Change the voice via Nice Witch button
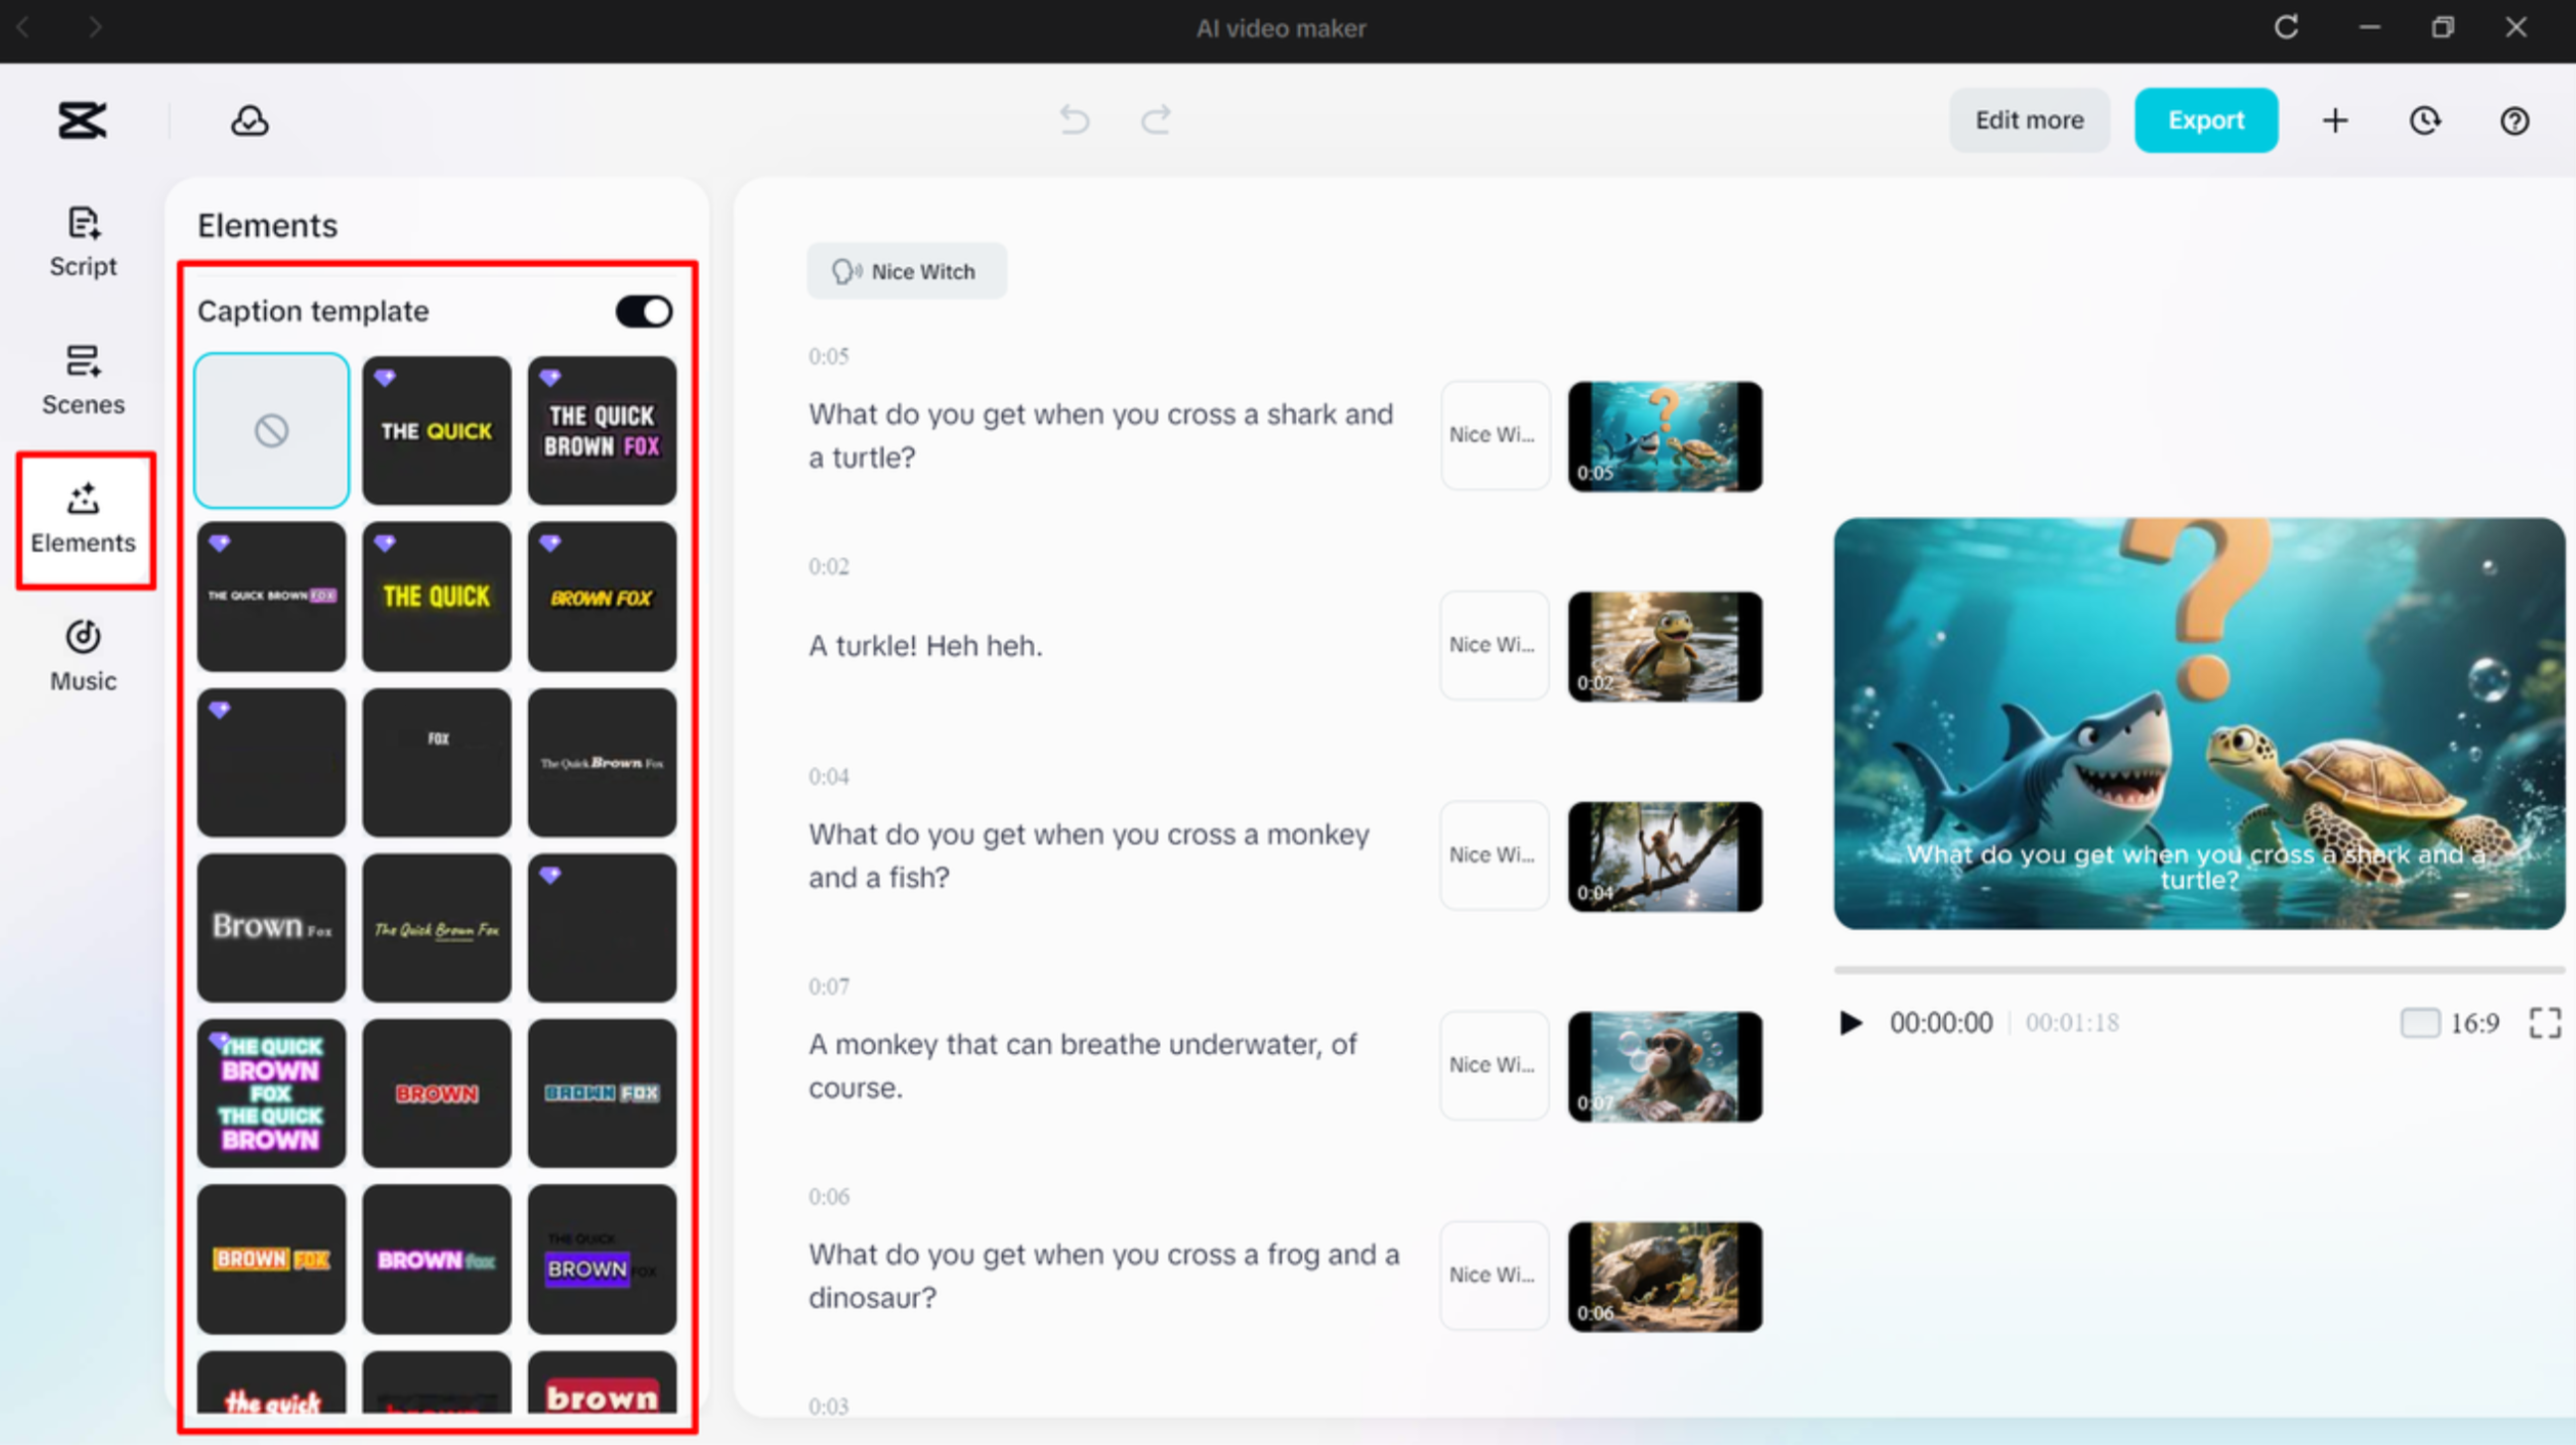This screenshot has width=2576, height=1445. (906, 270)
